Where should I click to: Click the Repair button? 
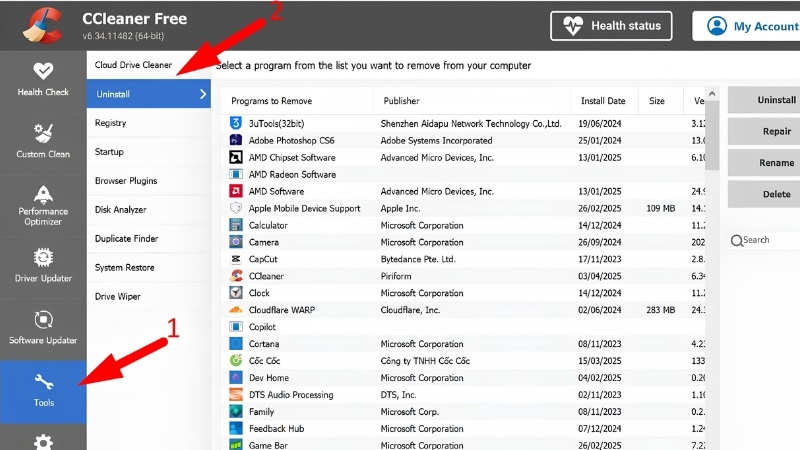point(764,132)
